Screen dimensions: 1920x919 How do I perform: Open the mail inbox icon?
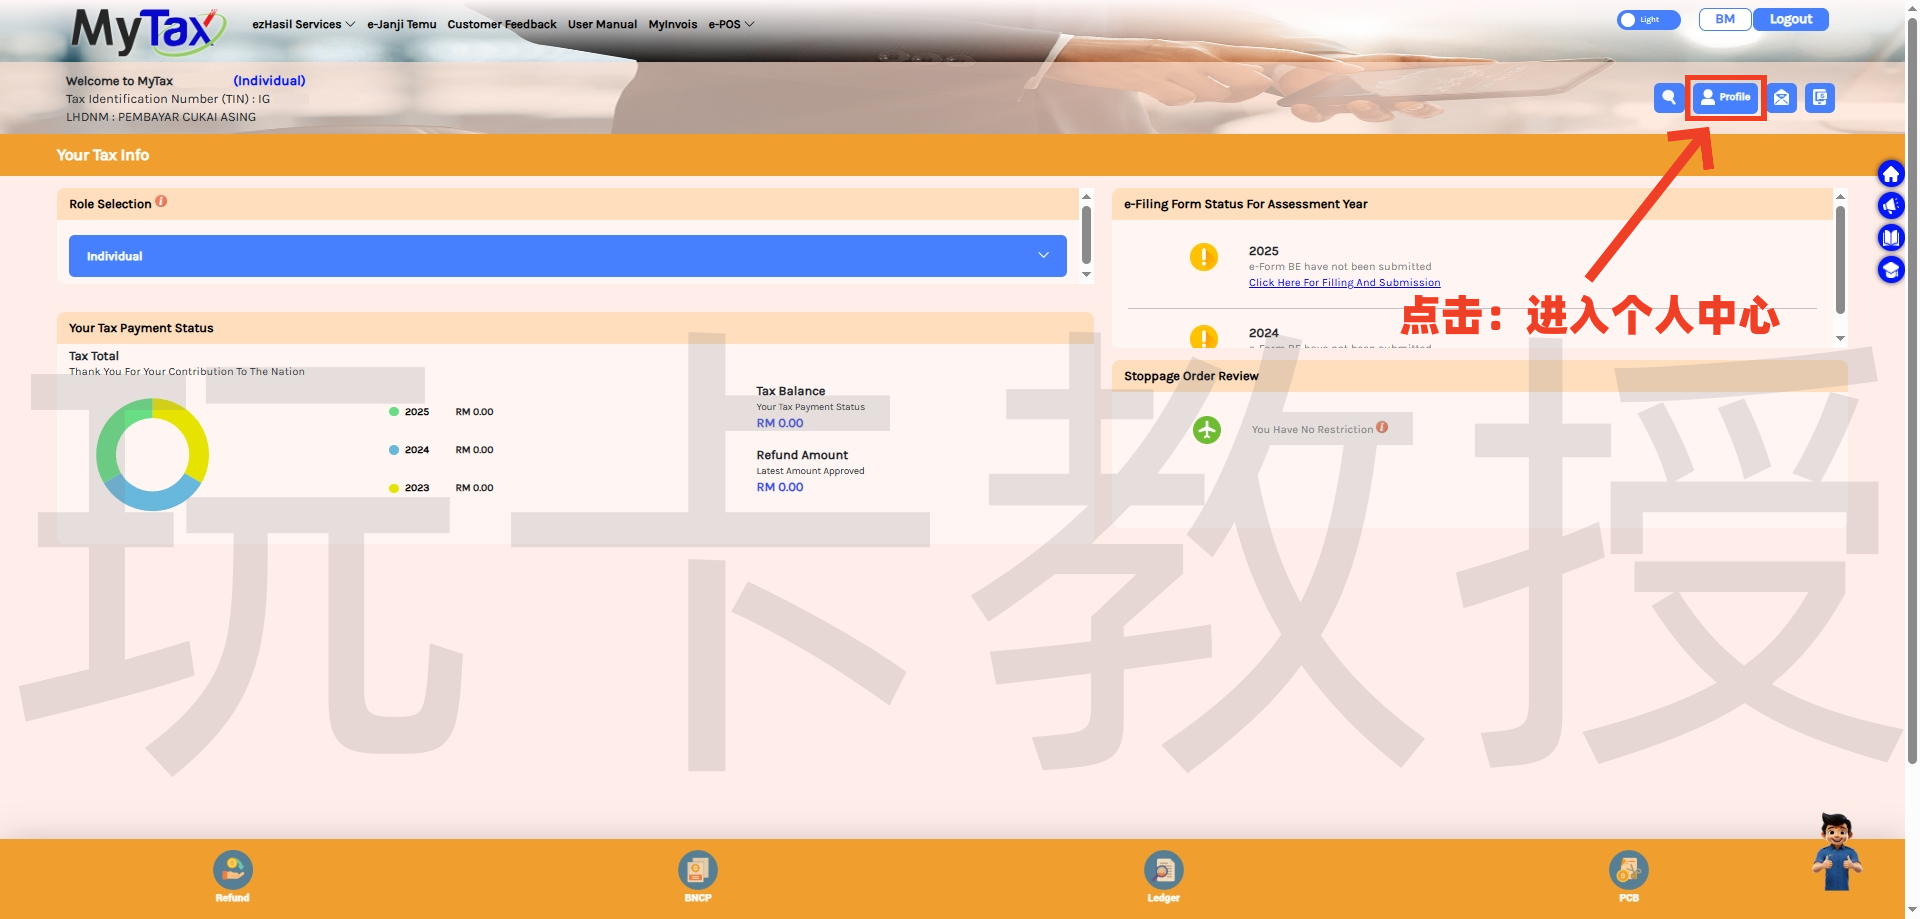point(1782,98)
